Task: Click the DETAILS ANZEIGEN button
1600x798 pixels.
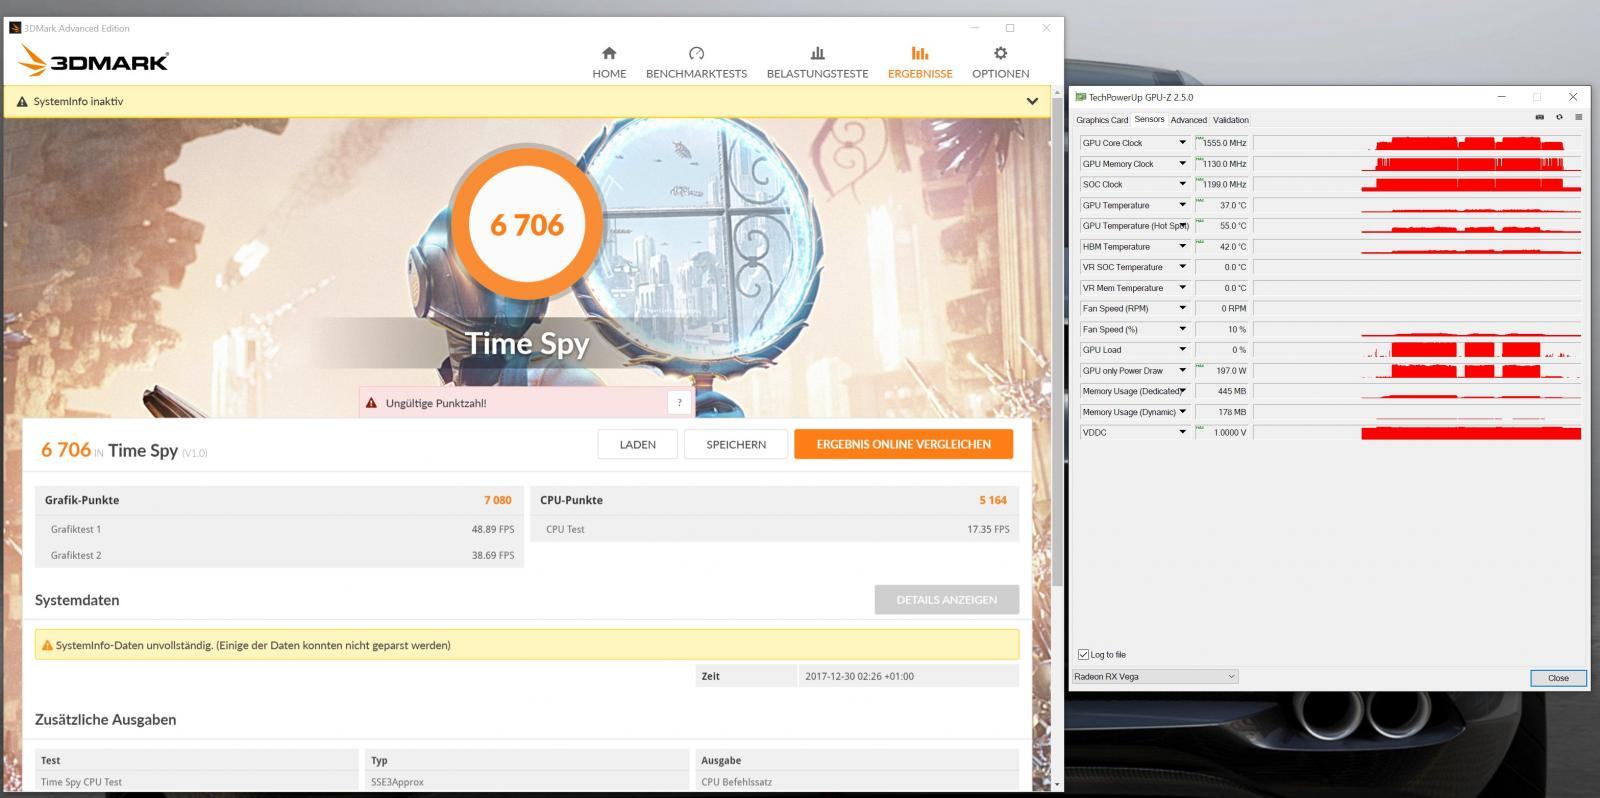Action: point(946,599)
